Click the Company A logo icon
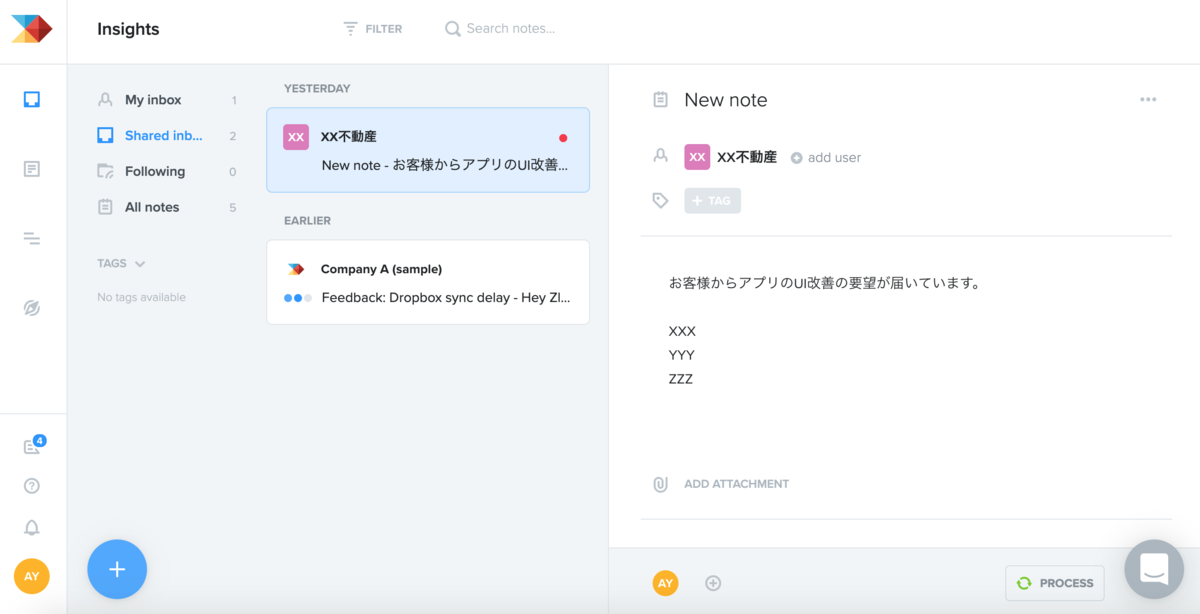1200x614 pixels. pyautogui.click(x=296, y=269)
